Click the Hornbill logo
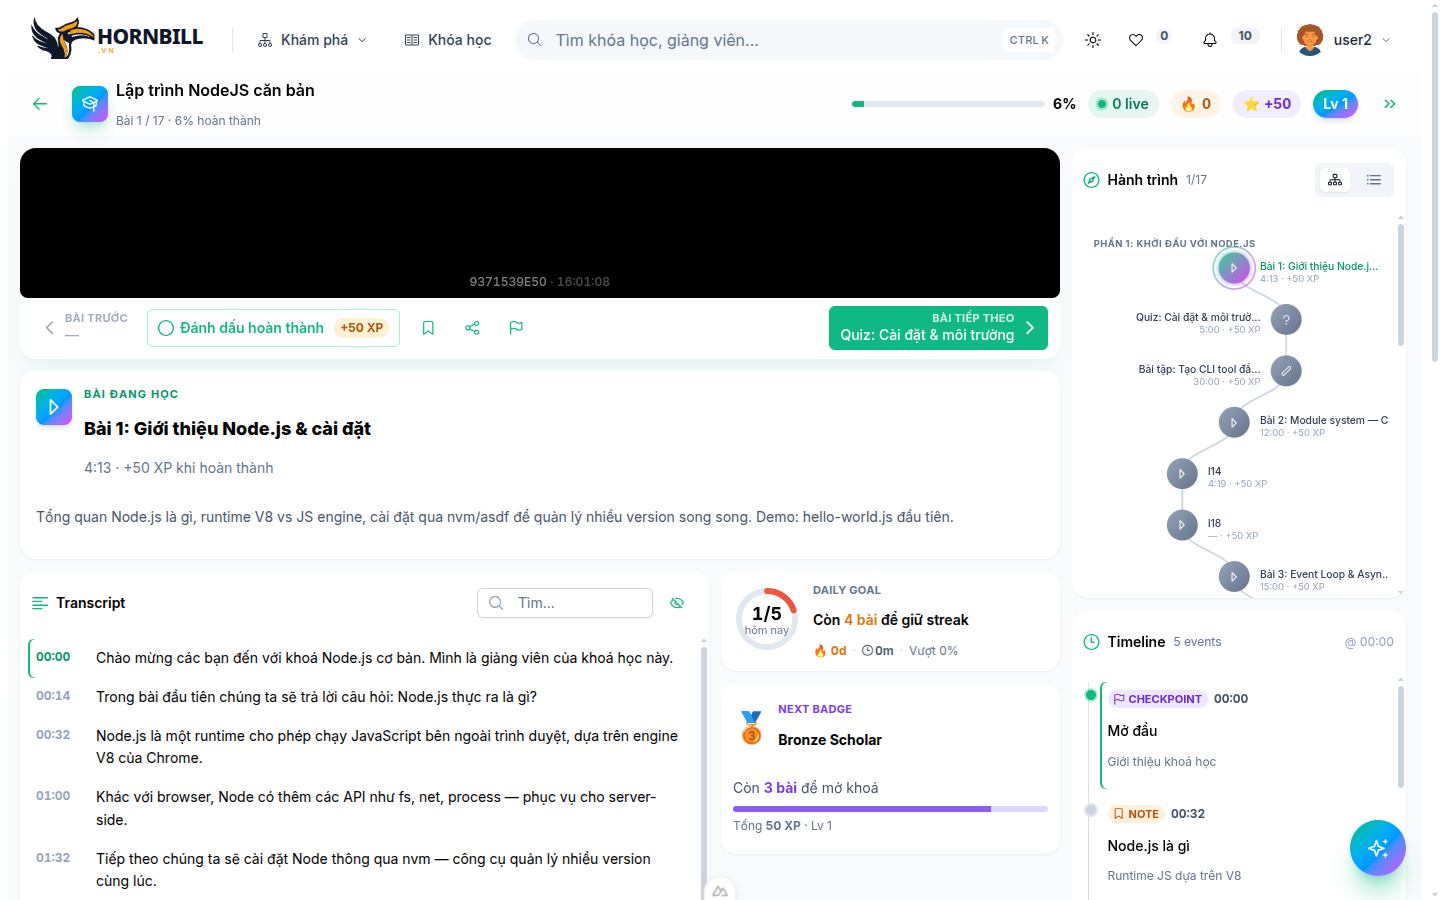Viewport: 1440px width, 900px height. pyautogui.click(x=117, y=39)
